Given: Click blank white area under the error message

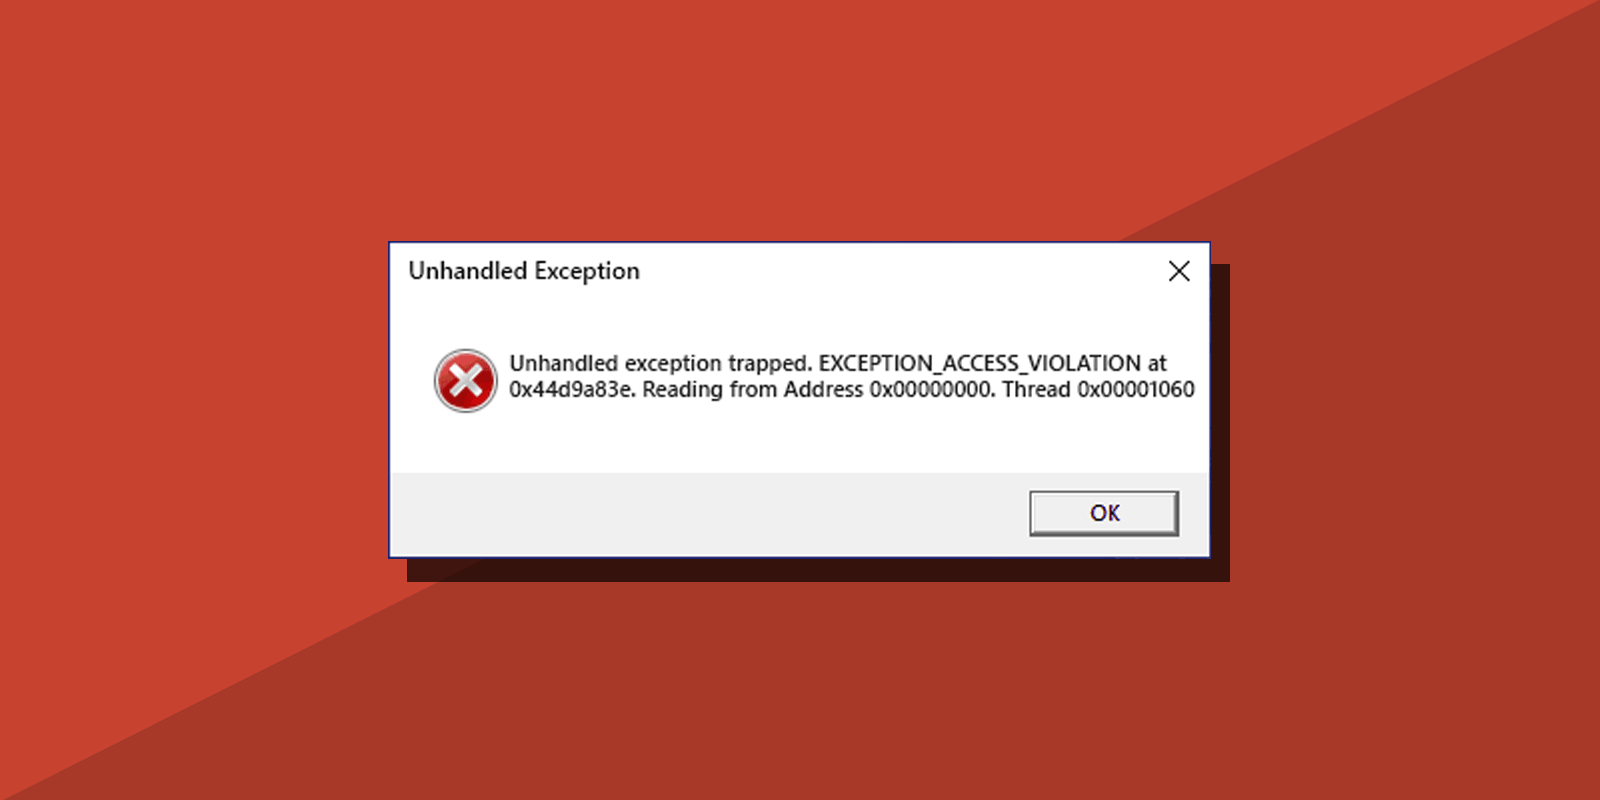Looking at the screenshot, I should tap(800, 438).
